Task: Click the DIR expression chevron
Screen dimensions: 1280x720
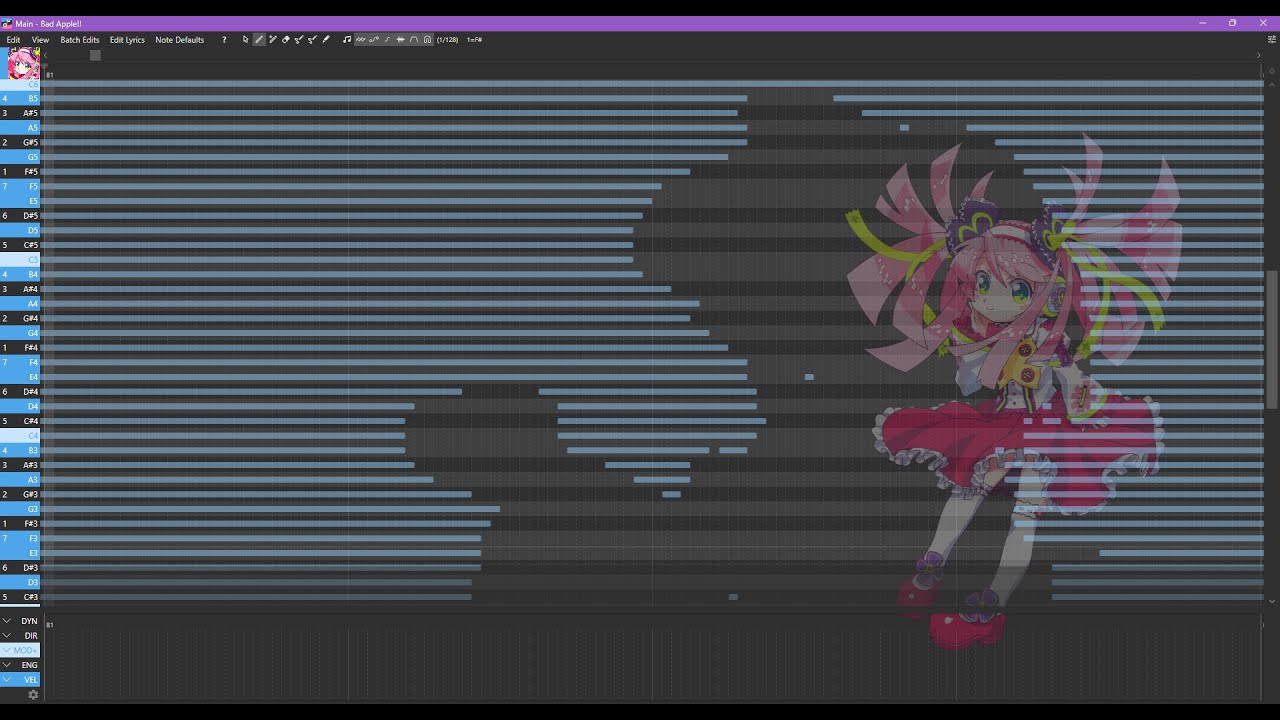Action: click(7, 636)
